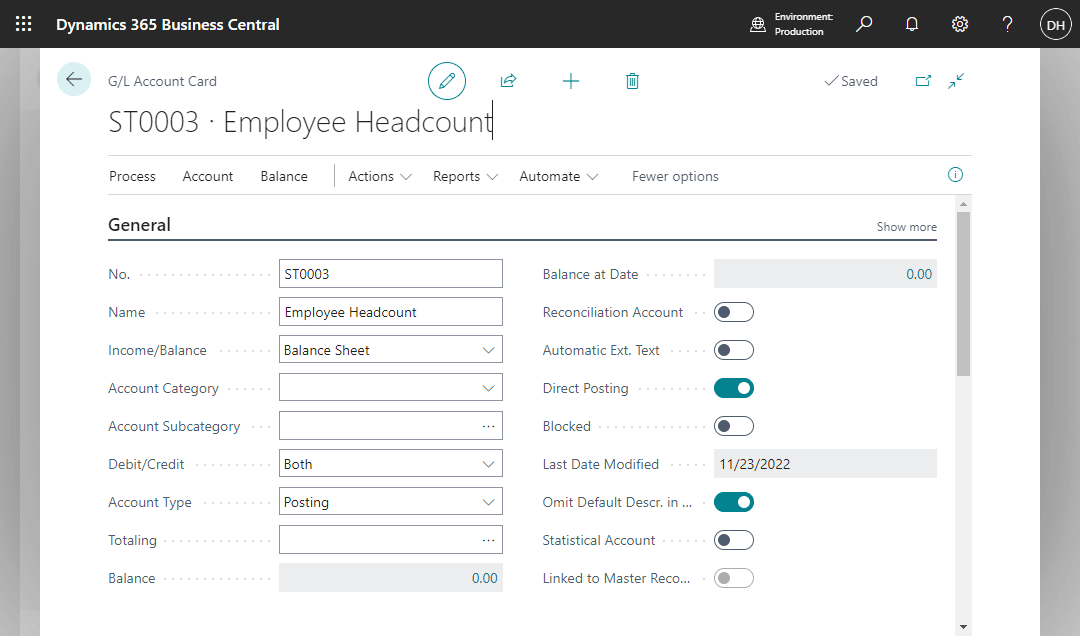Screen dimensions: 1080x636
Task: Open the Account menu
Action: point(207,176)
